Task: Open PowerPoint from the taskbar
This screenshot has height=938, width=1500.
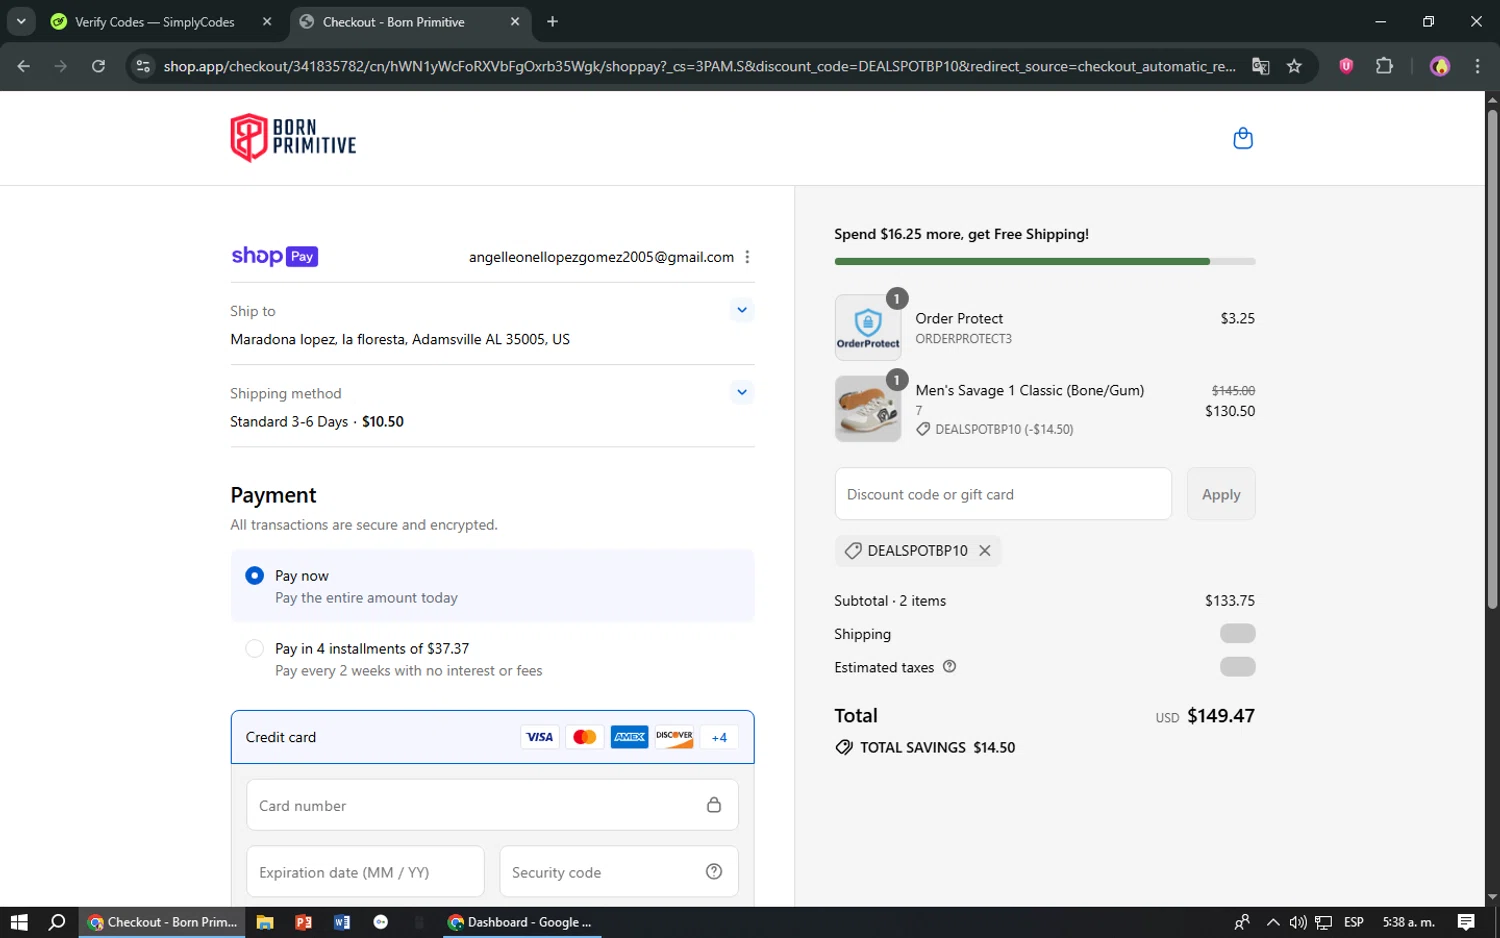Action: [x=303, y=922]
